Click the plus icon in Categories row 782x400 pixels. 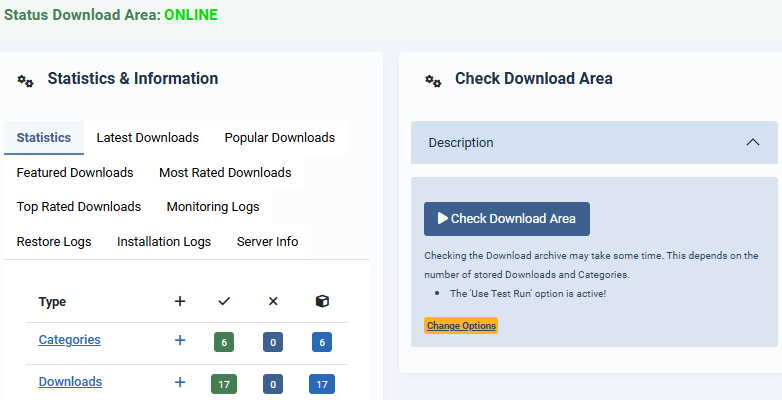pos(180,340)
